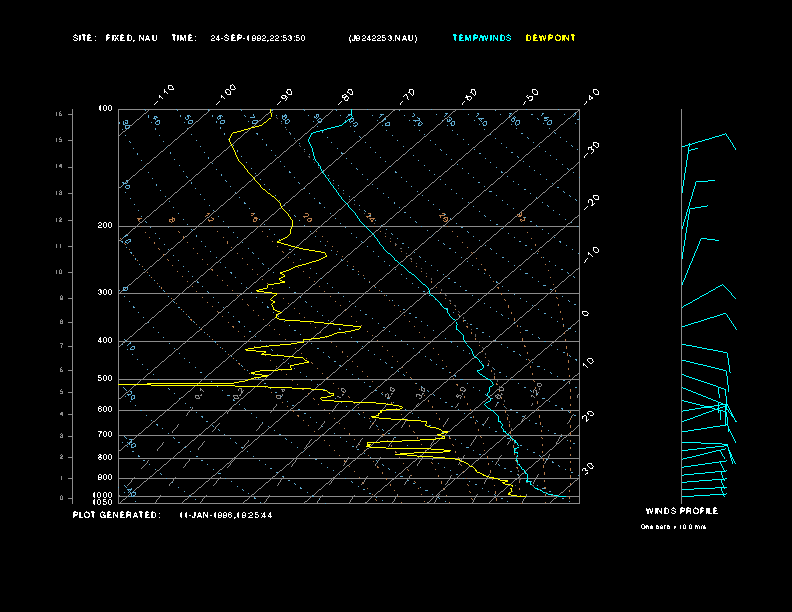Click the -60 temperature axis label
This screenshot has width=792, height=612.
click(x=469, y=96)
